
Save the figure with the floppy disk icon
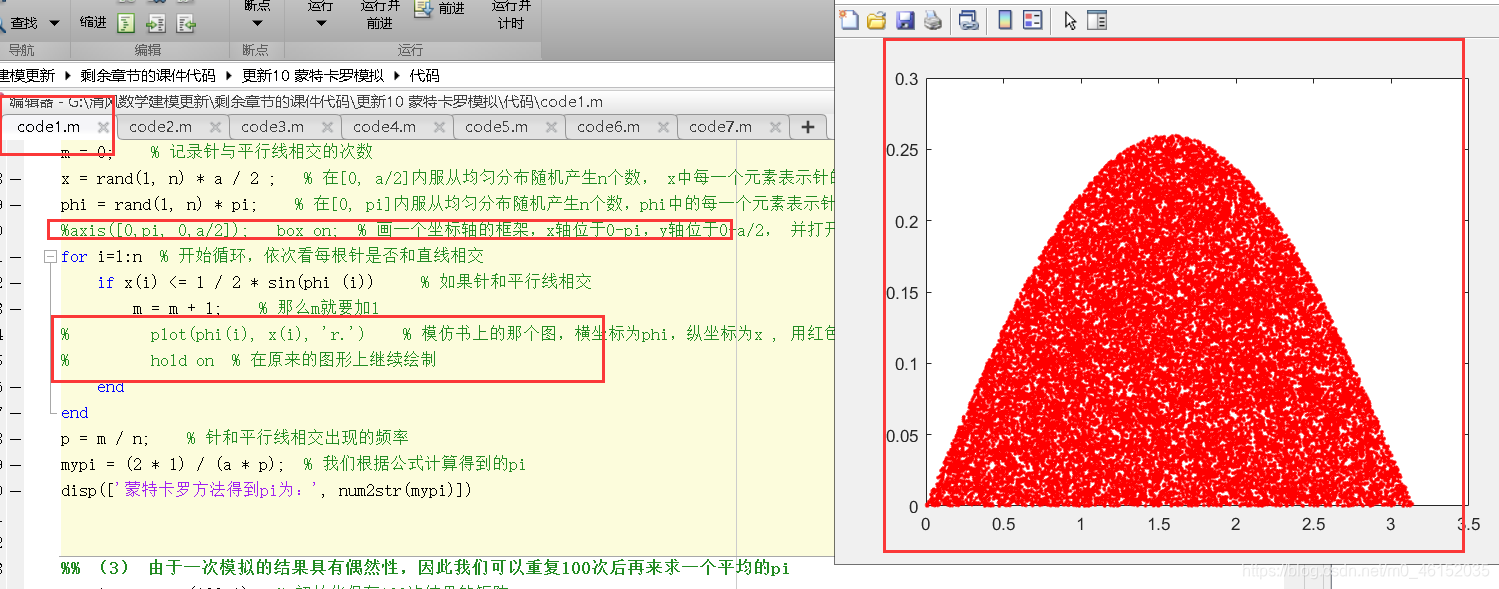click(905, 20)
